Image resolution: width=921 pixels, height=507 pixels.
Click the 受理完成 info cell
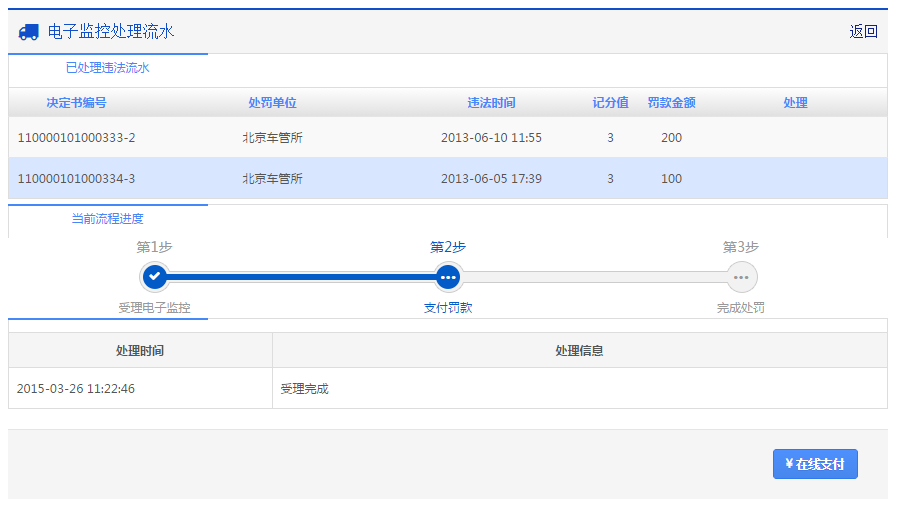click(304, 389)
